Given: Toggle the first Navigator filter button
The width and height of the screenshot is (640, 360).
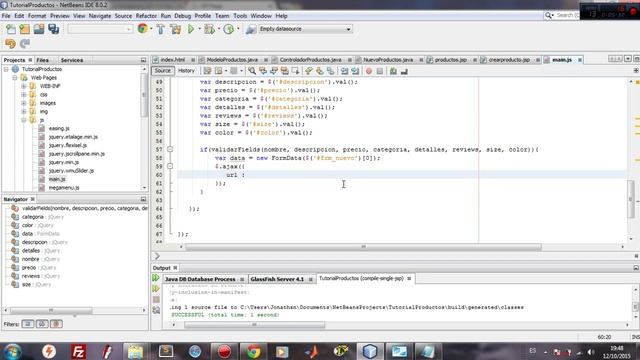Looking at the screenshot, I should 28,324.
